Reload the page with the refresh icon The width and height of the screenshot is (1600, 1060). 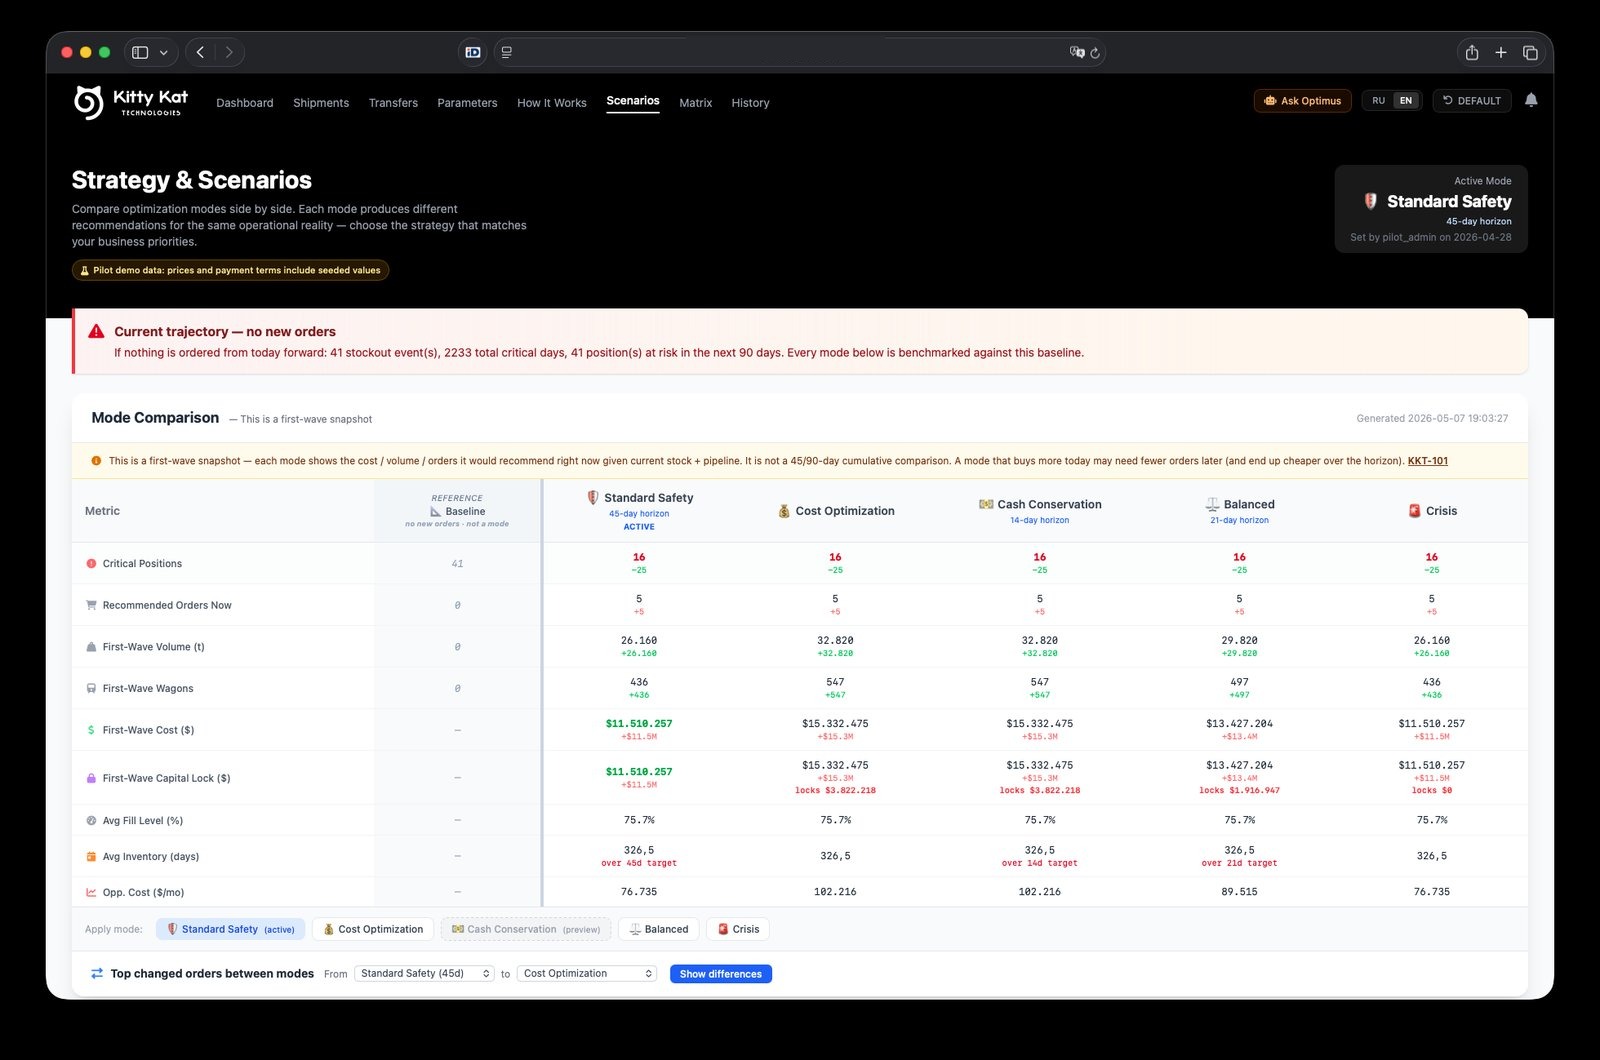[1095, 53]
